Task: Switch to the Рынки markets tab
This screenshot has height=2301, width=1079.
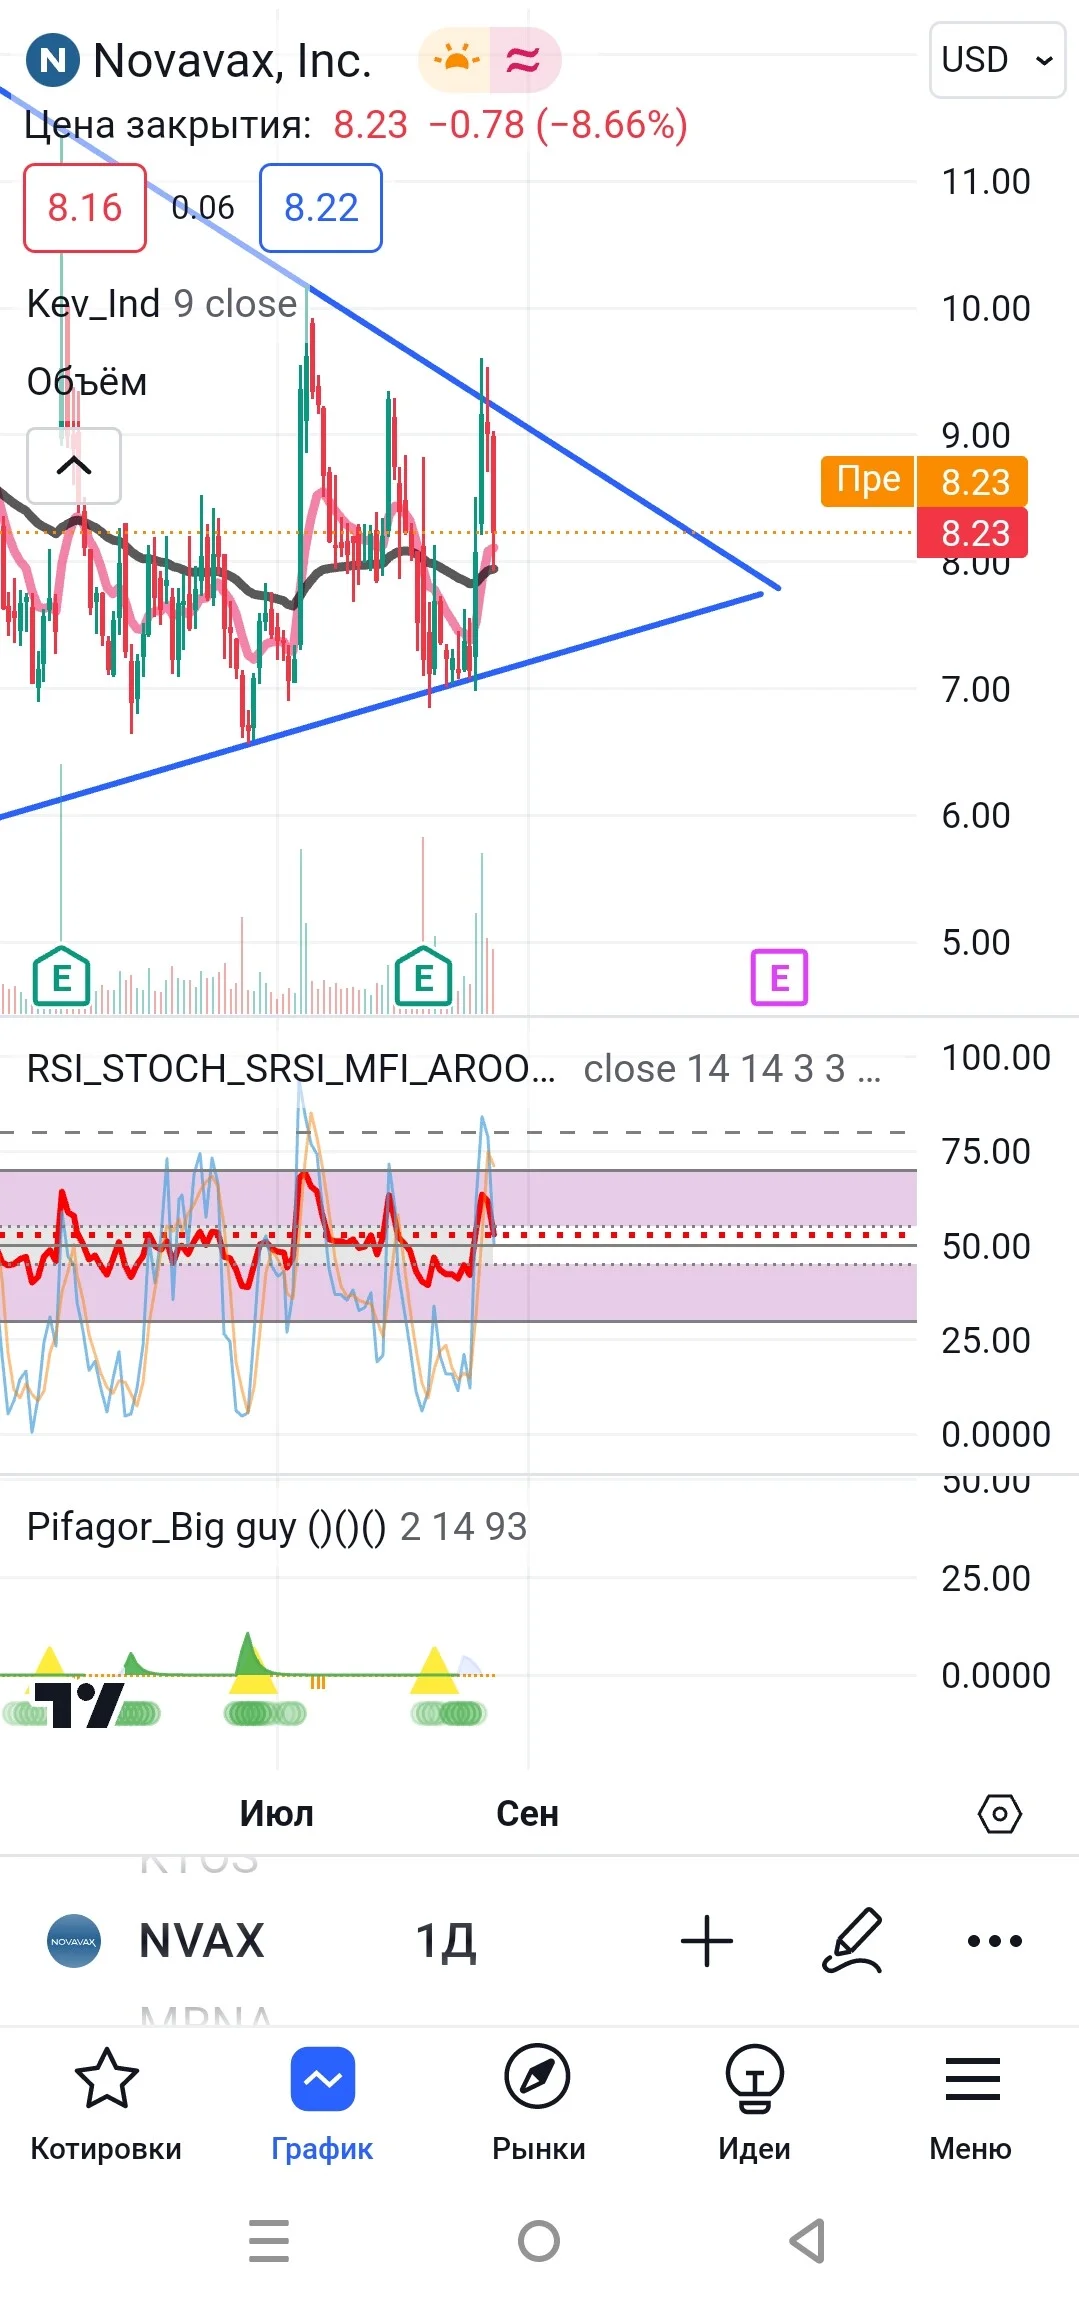Action: [x=538, y=2105]
